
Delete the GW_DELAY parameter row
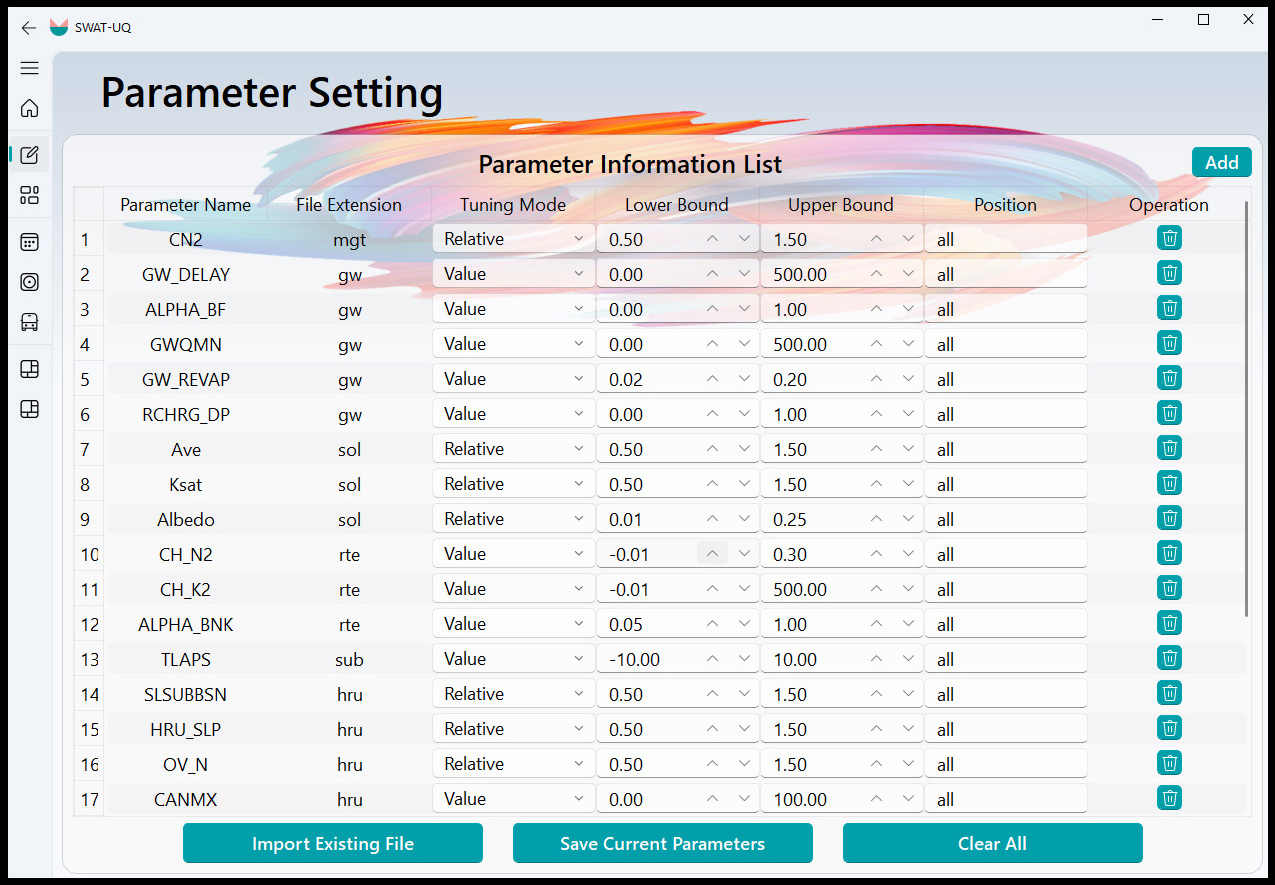pos(1169,273)
